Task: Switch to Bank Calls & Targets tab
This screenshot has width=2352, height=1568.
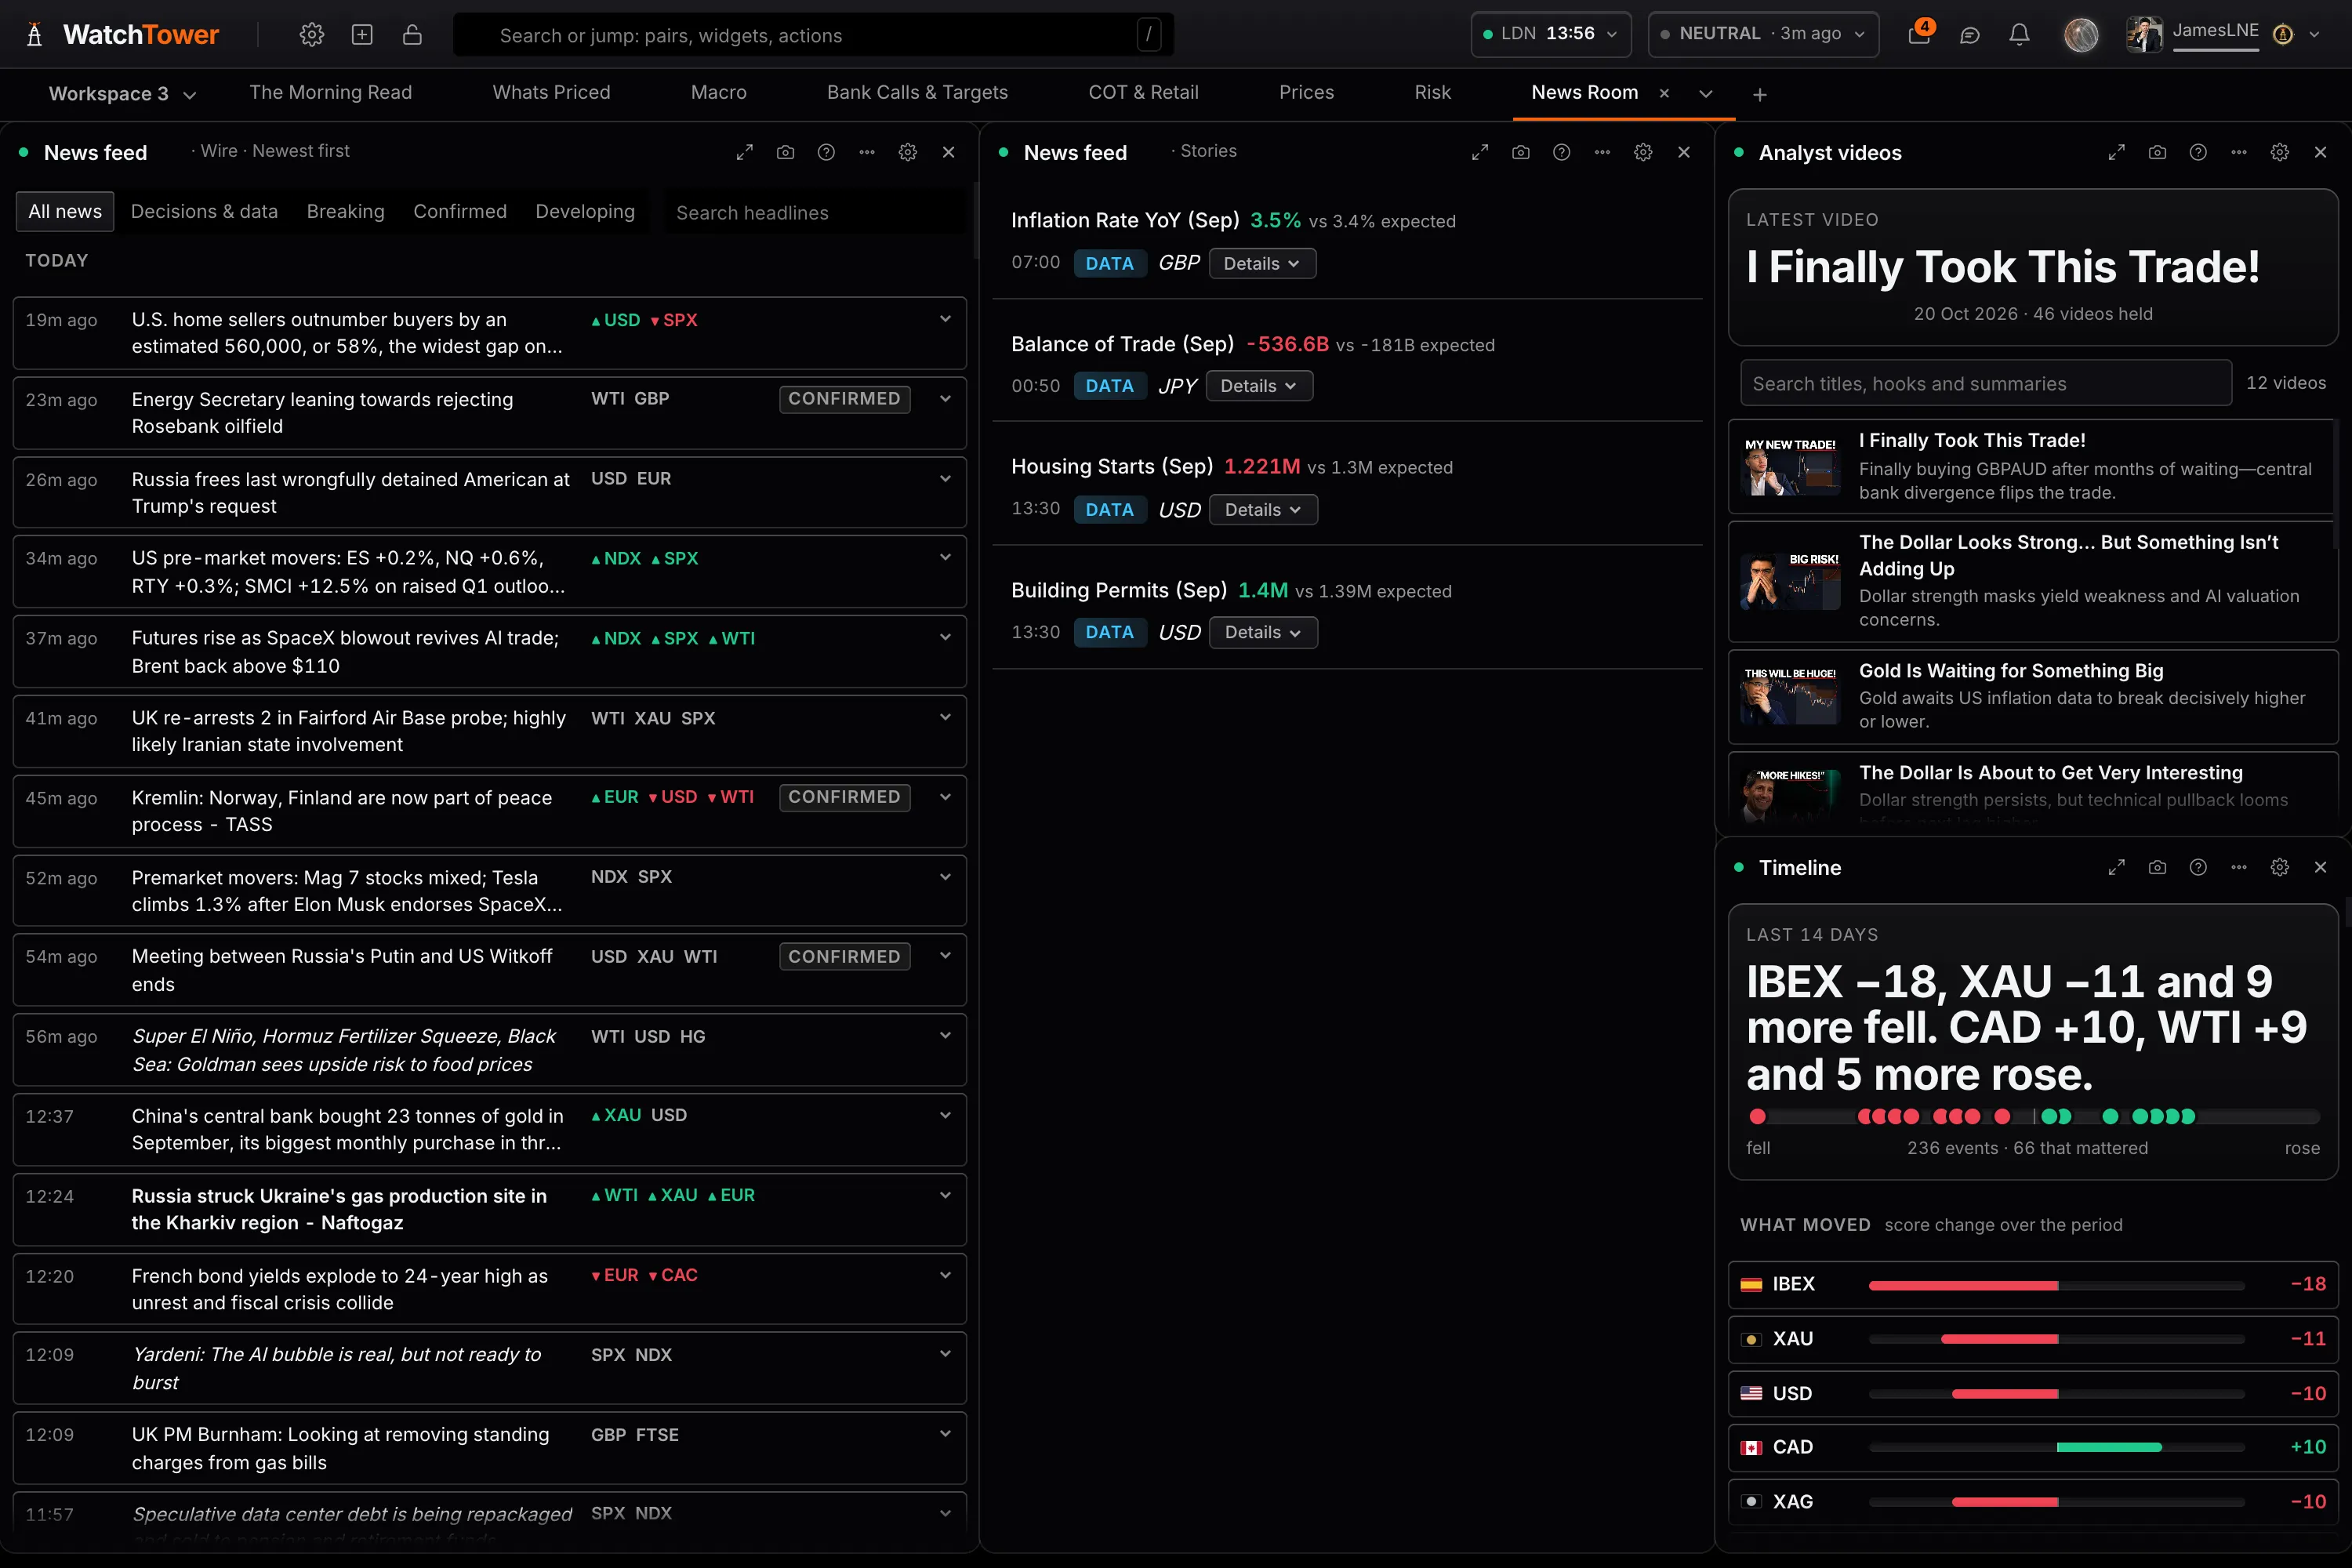Action: pos(917,93)
